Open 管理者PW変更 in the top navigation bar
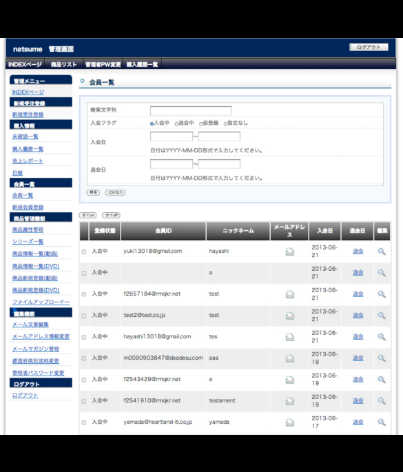 103,64
